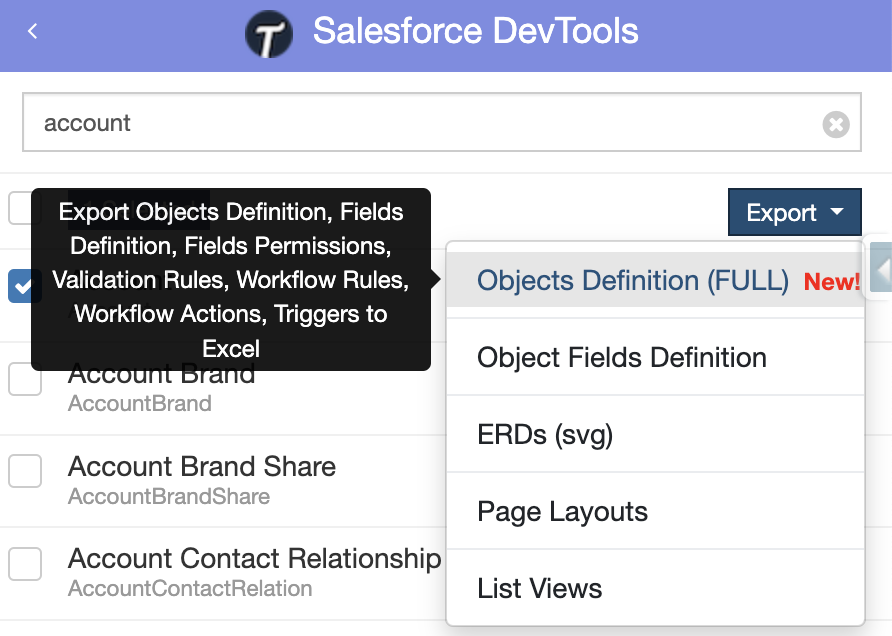This screenshot has height=636, width=892.
Task: Click the Salesforce DevTools logo icon
Action: click(x=269, y=34)
